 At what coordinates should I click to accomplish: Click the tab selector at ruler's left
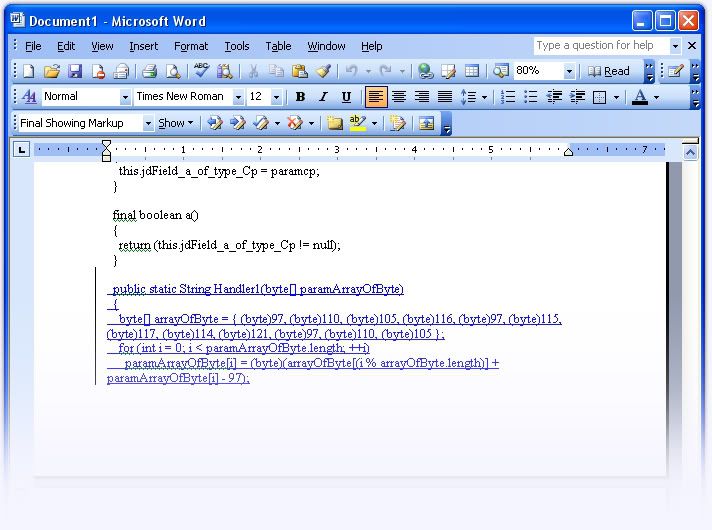21,149
